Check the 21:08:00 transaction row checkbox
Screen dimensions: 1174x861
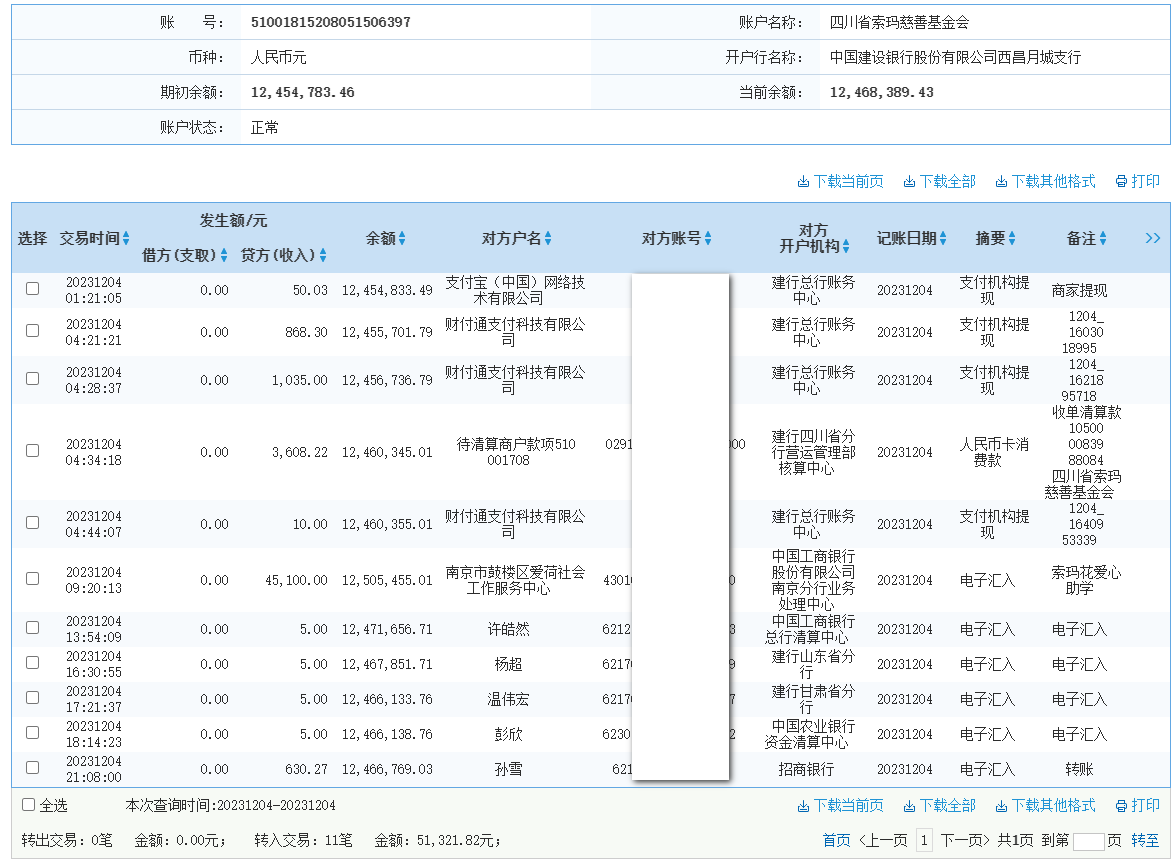[x=32, y=767]
